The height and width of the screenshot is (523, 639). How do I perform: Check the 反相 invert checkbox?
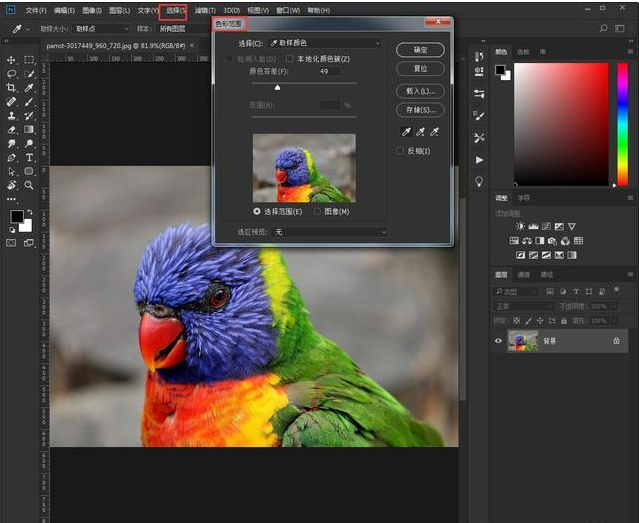(x=400, y=150)
